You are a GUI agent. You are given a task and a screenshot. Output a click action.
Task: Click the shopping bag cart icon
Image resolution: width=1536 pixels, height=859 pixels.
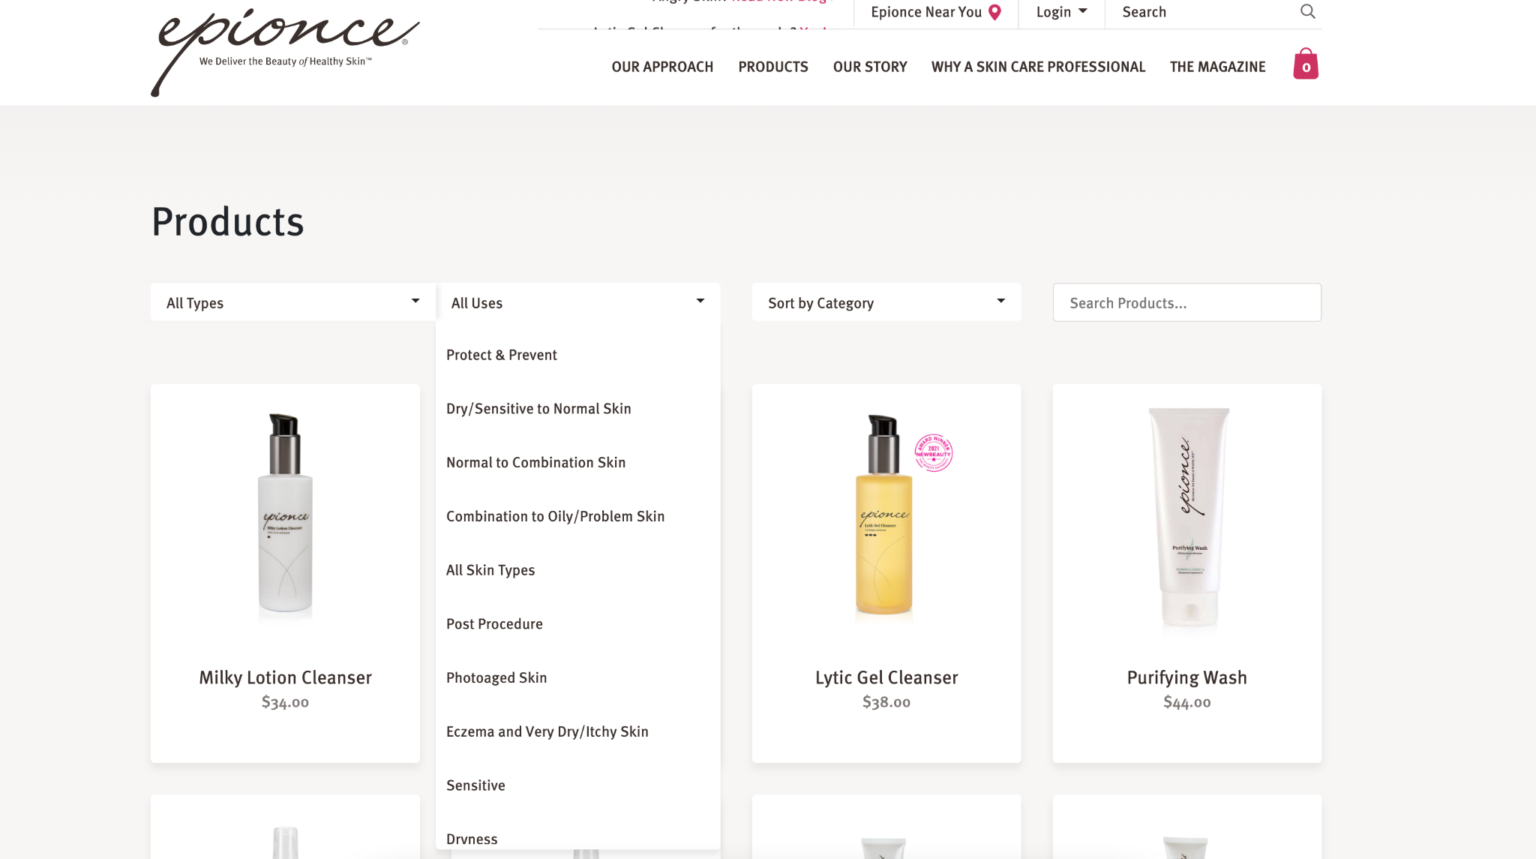click(x=1306, y=63)
